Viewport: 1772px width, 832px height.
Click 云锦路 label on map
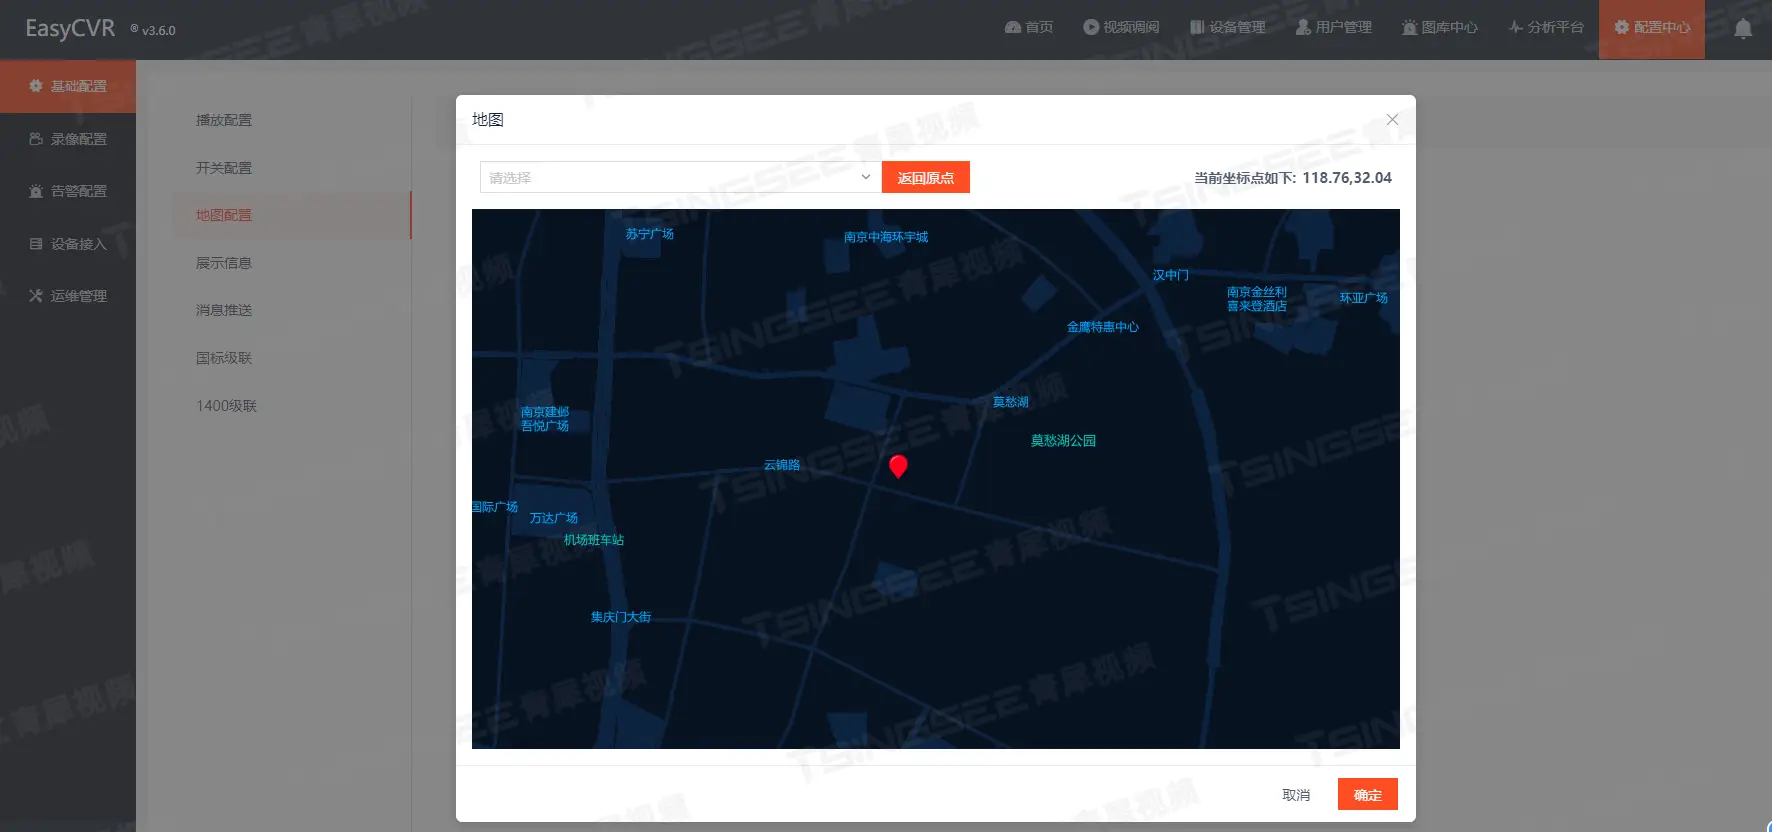[782, 465]
